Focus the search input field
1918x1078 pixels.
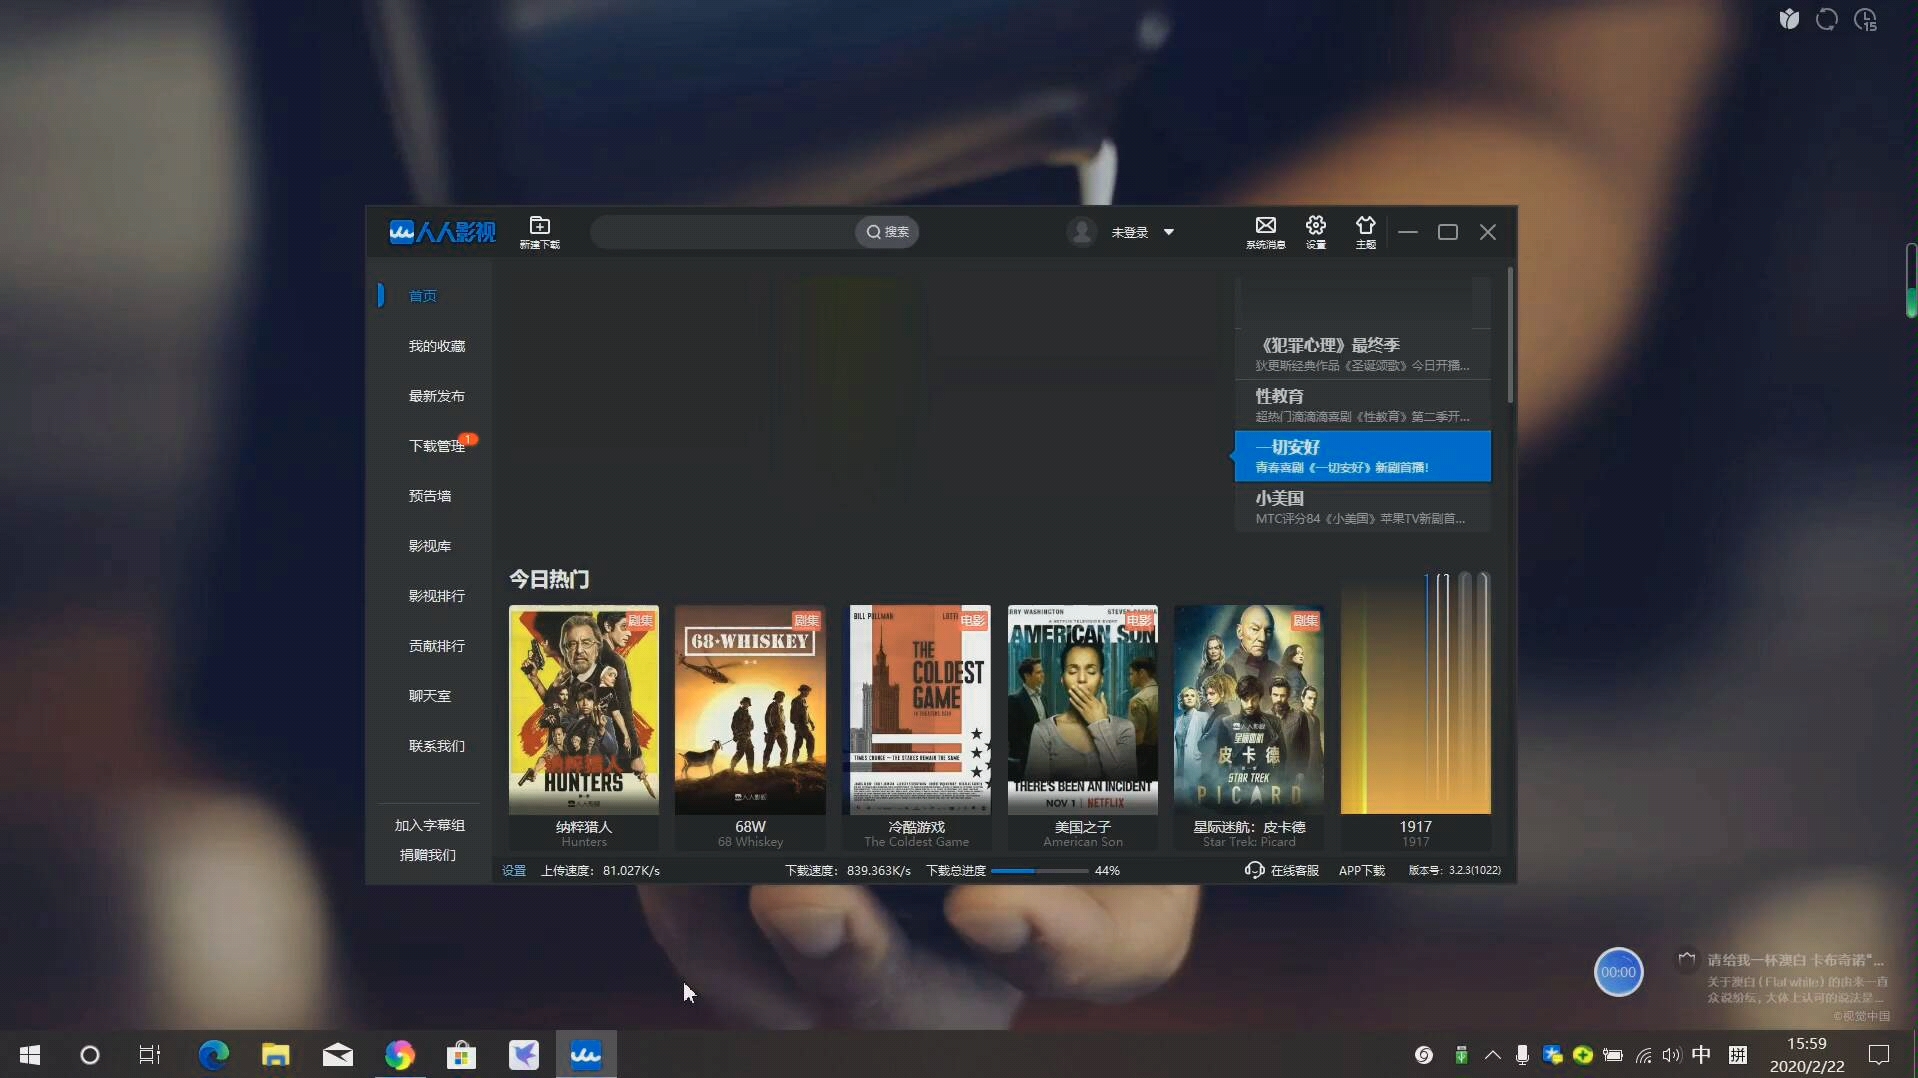click(722, 232)
